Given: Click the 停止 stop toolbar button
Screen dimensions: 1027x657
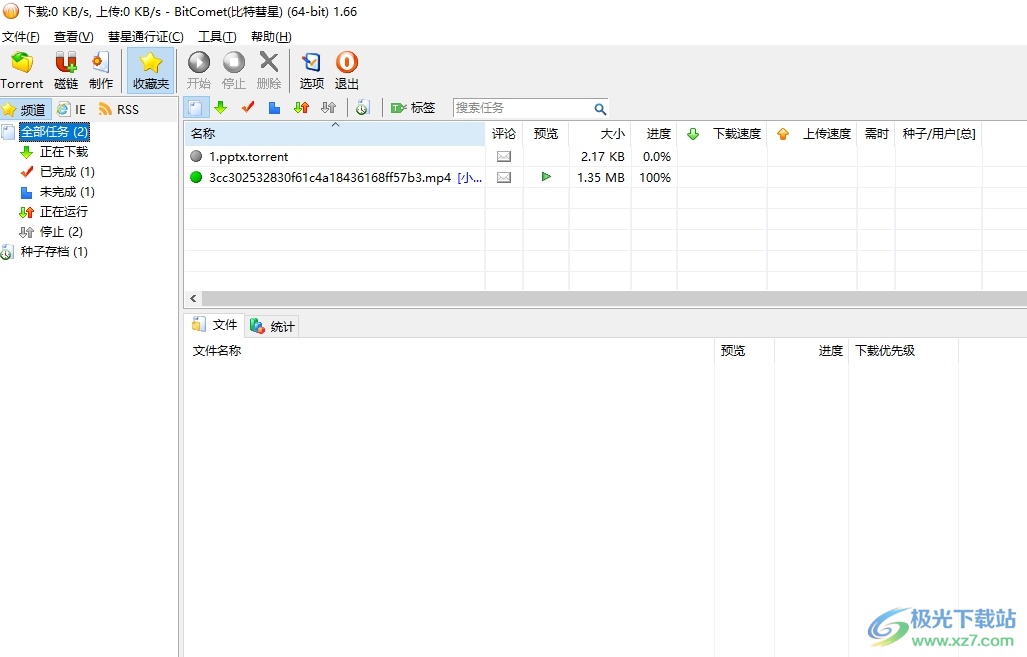Looking at the screenshot, I should (234, 70).
